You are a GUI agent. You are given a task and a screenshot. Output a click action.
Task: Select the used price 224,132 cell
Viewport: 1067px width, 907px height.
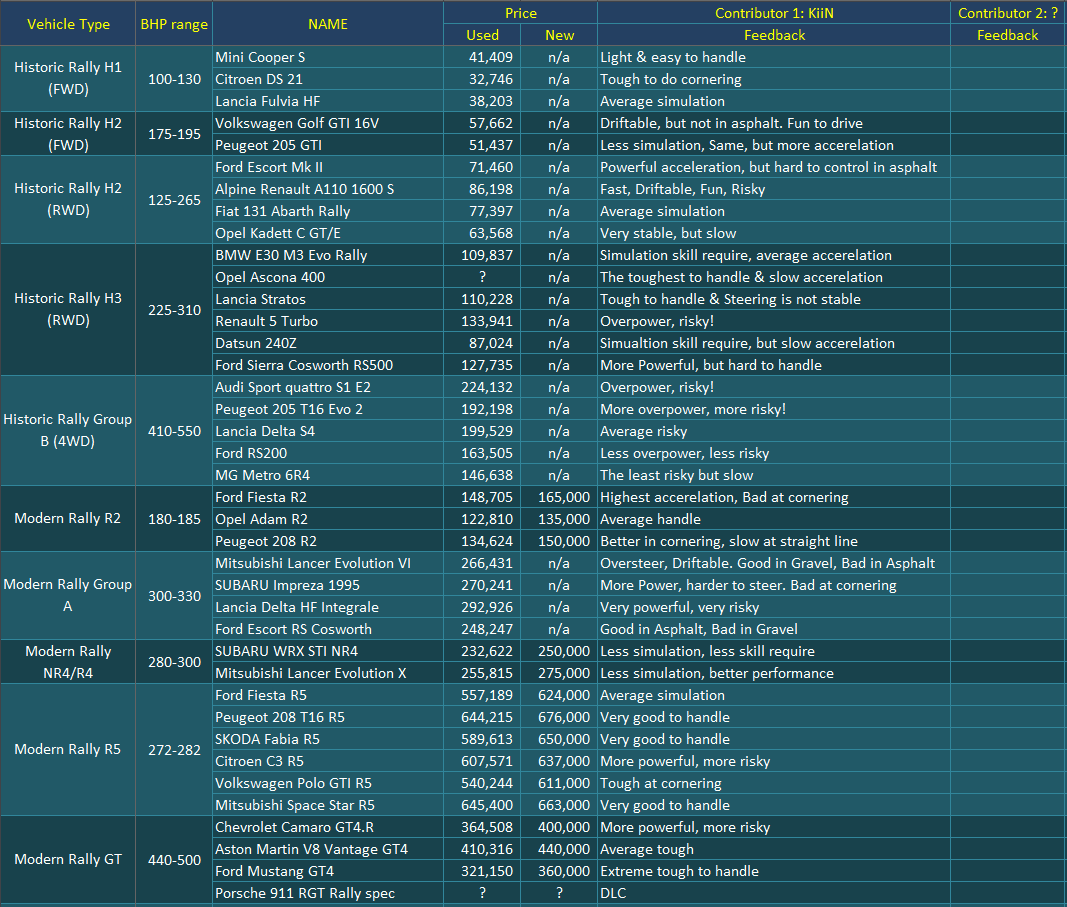click(x=482, y=387)
